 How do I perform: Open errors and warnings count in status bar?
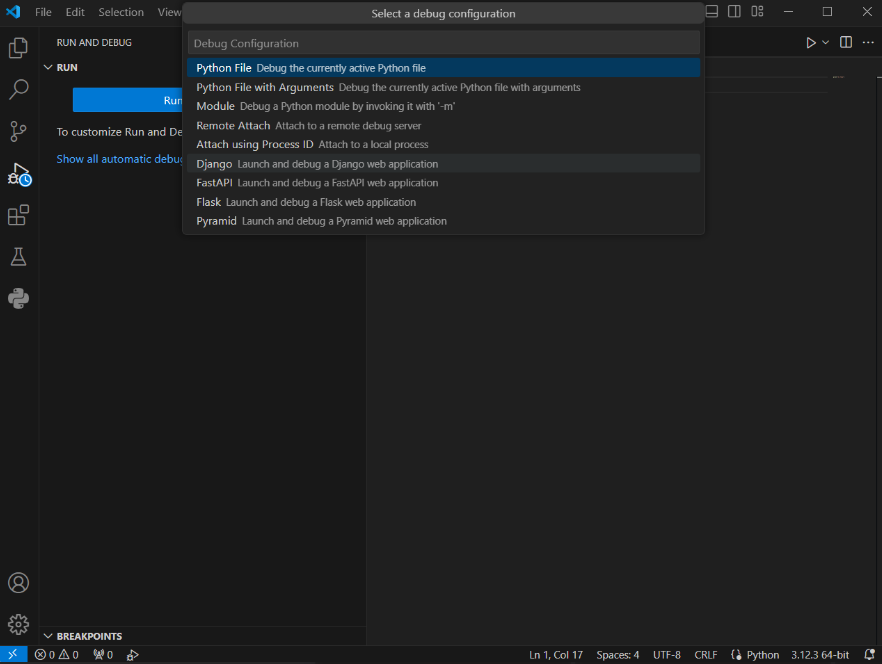pos(56,654)
